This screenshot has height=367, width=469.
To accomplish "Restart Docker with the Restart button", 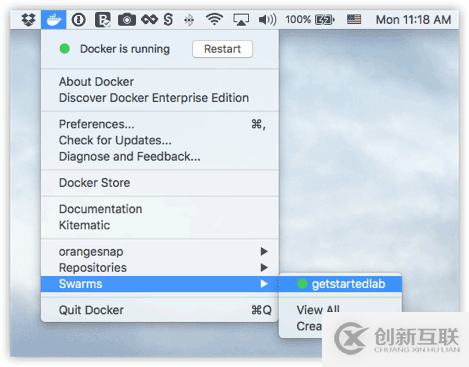I will pyautogui.click(x=222, y=49).
